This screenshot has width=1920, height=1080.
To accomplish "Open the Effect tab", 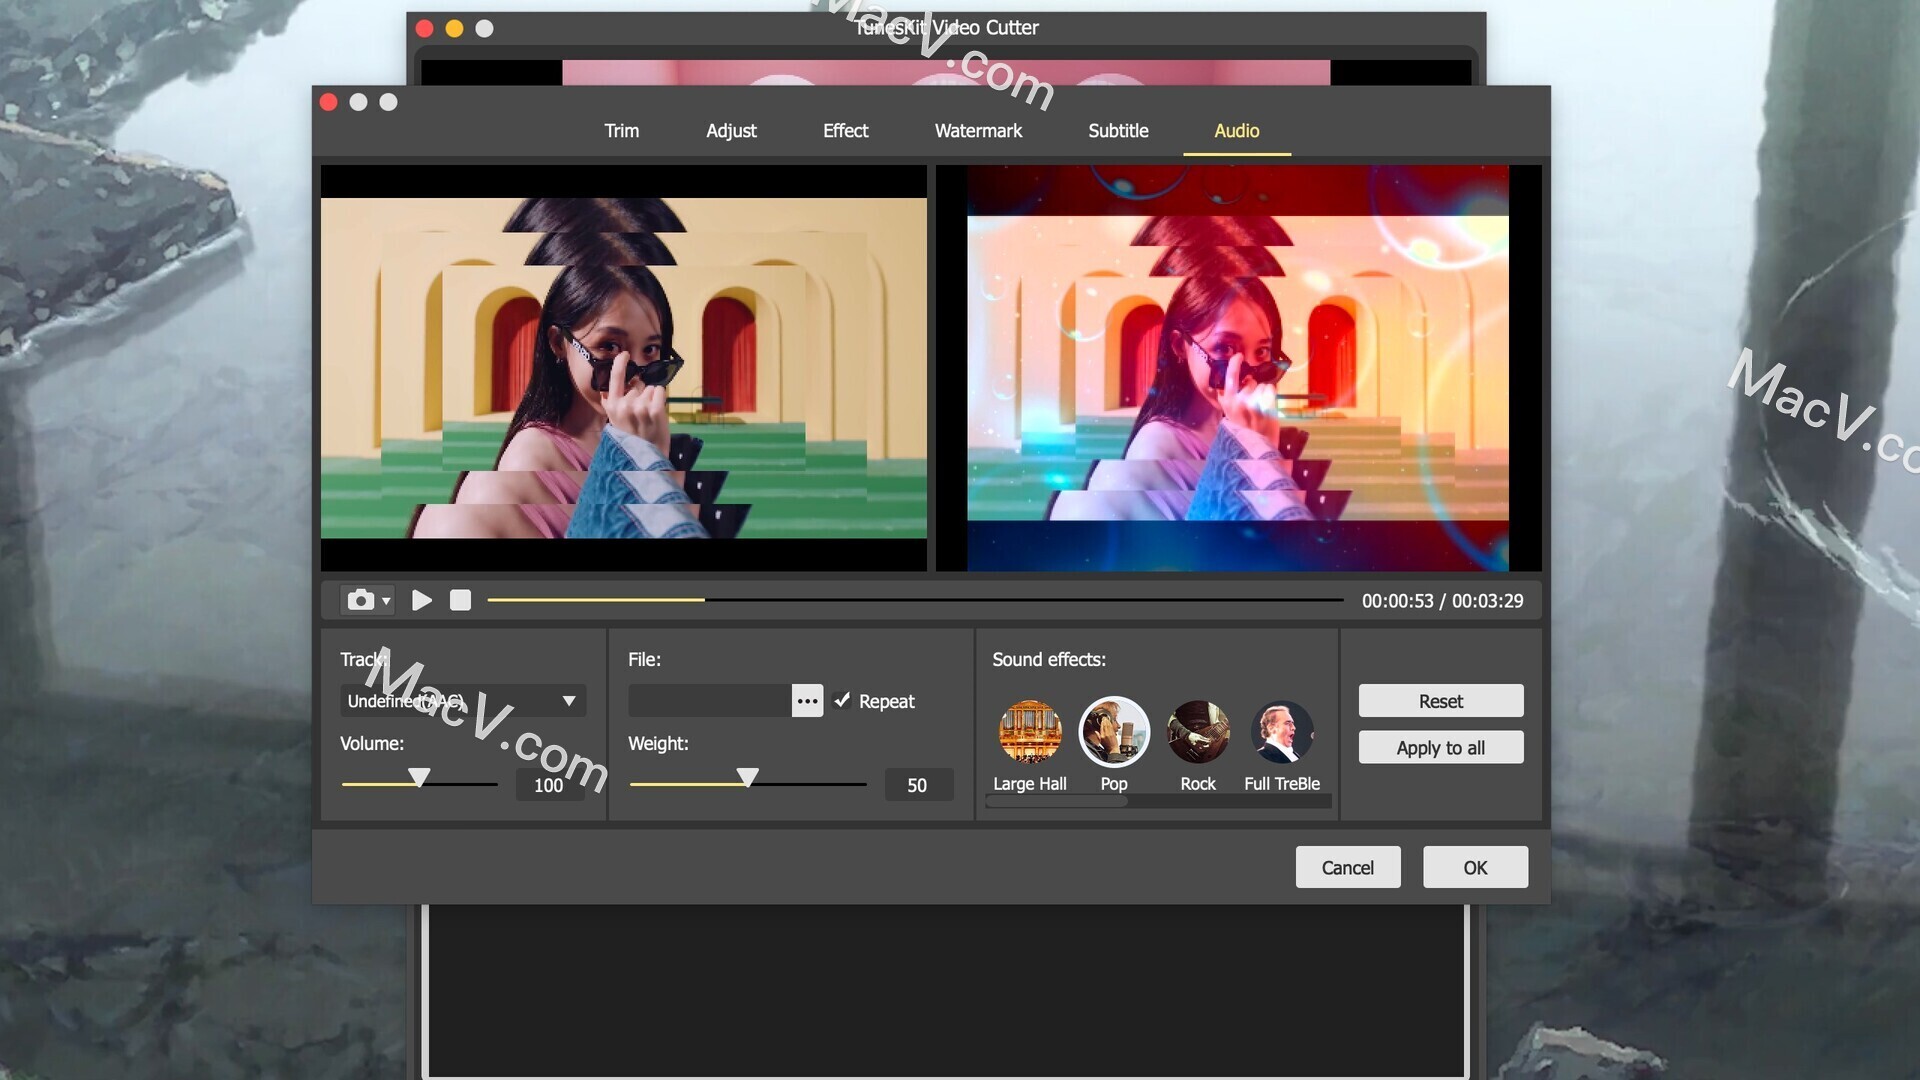I will pos(845,131).
